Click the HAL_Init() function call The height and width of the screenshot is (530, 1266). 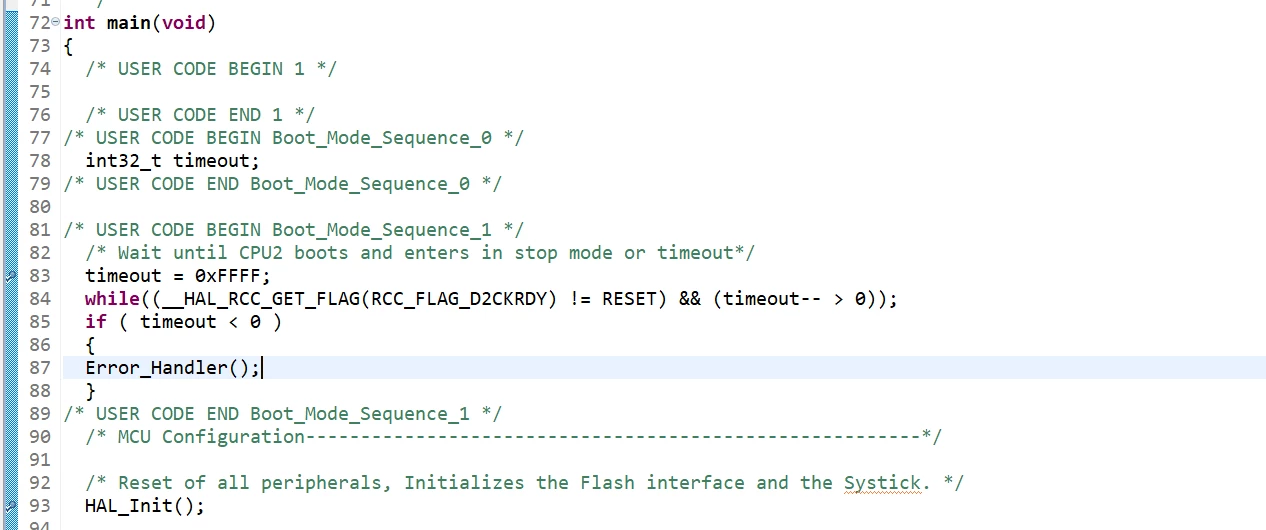[x=145, y=506]
